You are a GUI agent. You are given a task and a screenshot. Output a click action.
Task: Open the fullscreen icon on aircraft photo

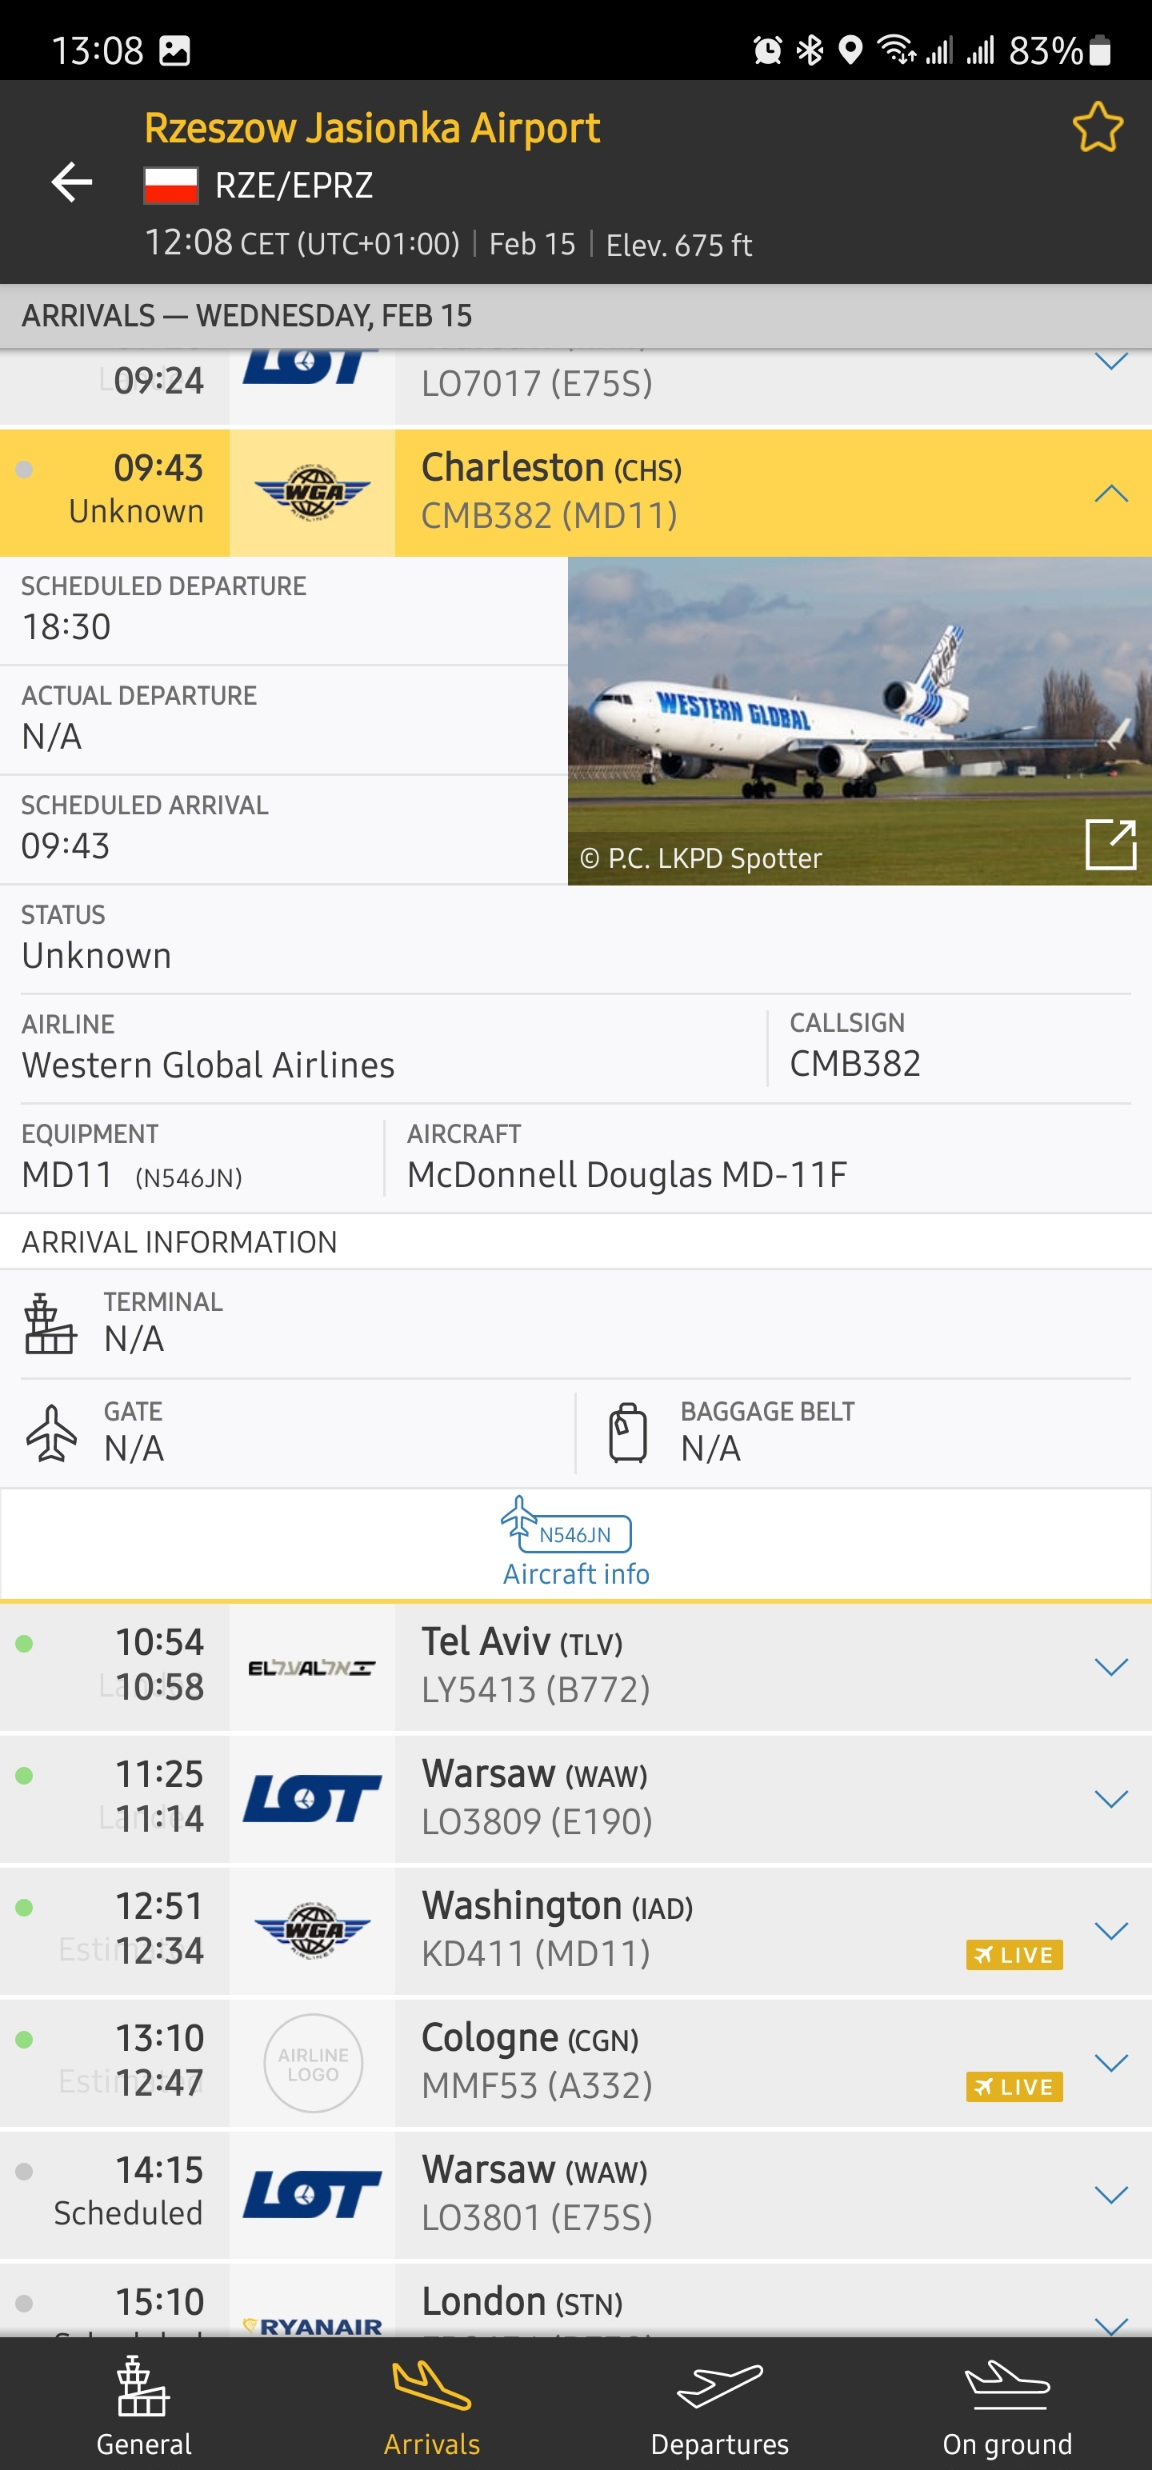[1110, 845]
